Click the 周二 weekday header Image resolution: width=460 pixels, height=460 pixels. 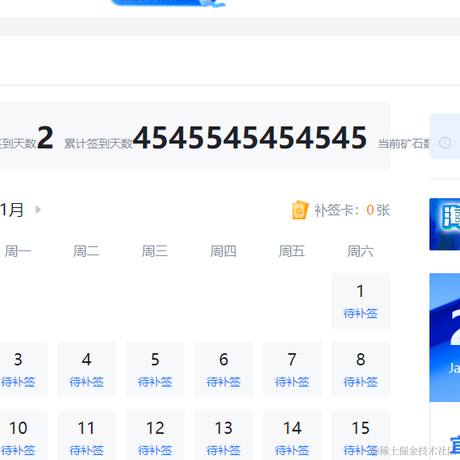pos(87,251)
